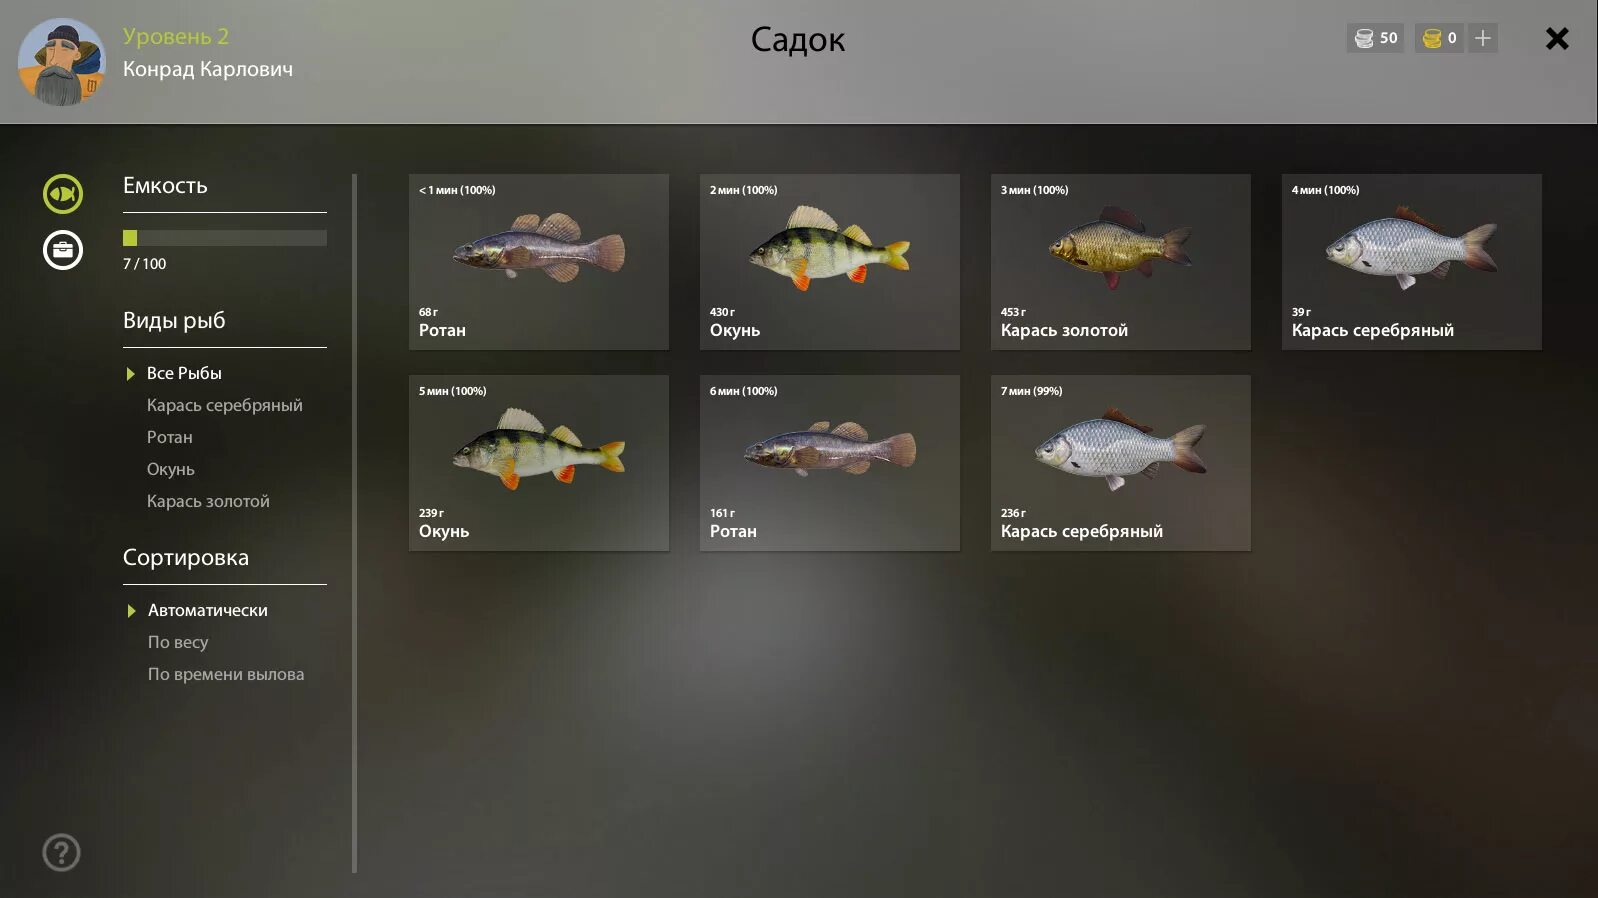This screenshot has width=1598, height=898.
Task: Close the Садок window with X
Action: tap(1557, 38)
